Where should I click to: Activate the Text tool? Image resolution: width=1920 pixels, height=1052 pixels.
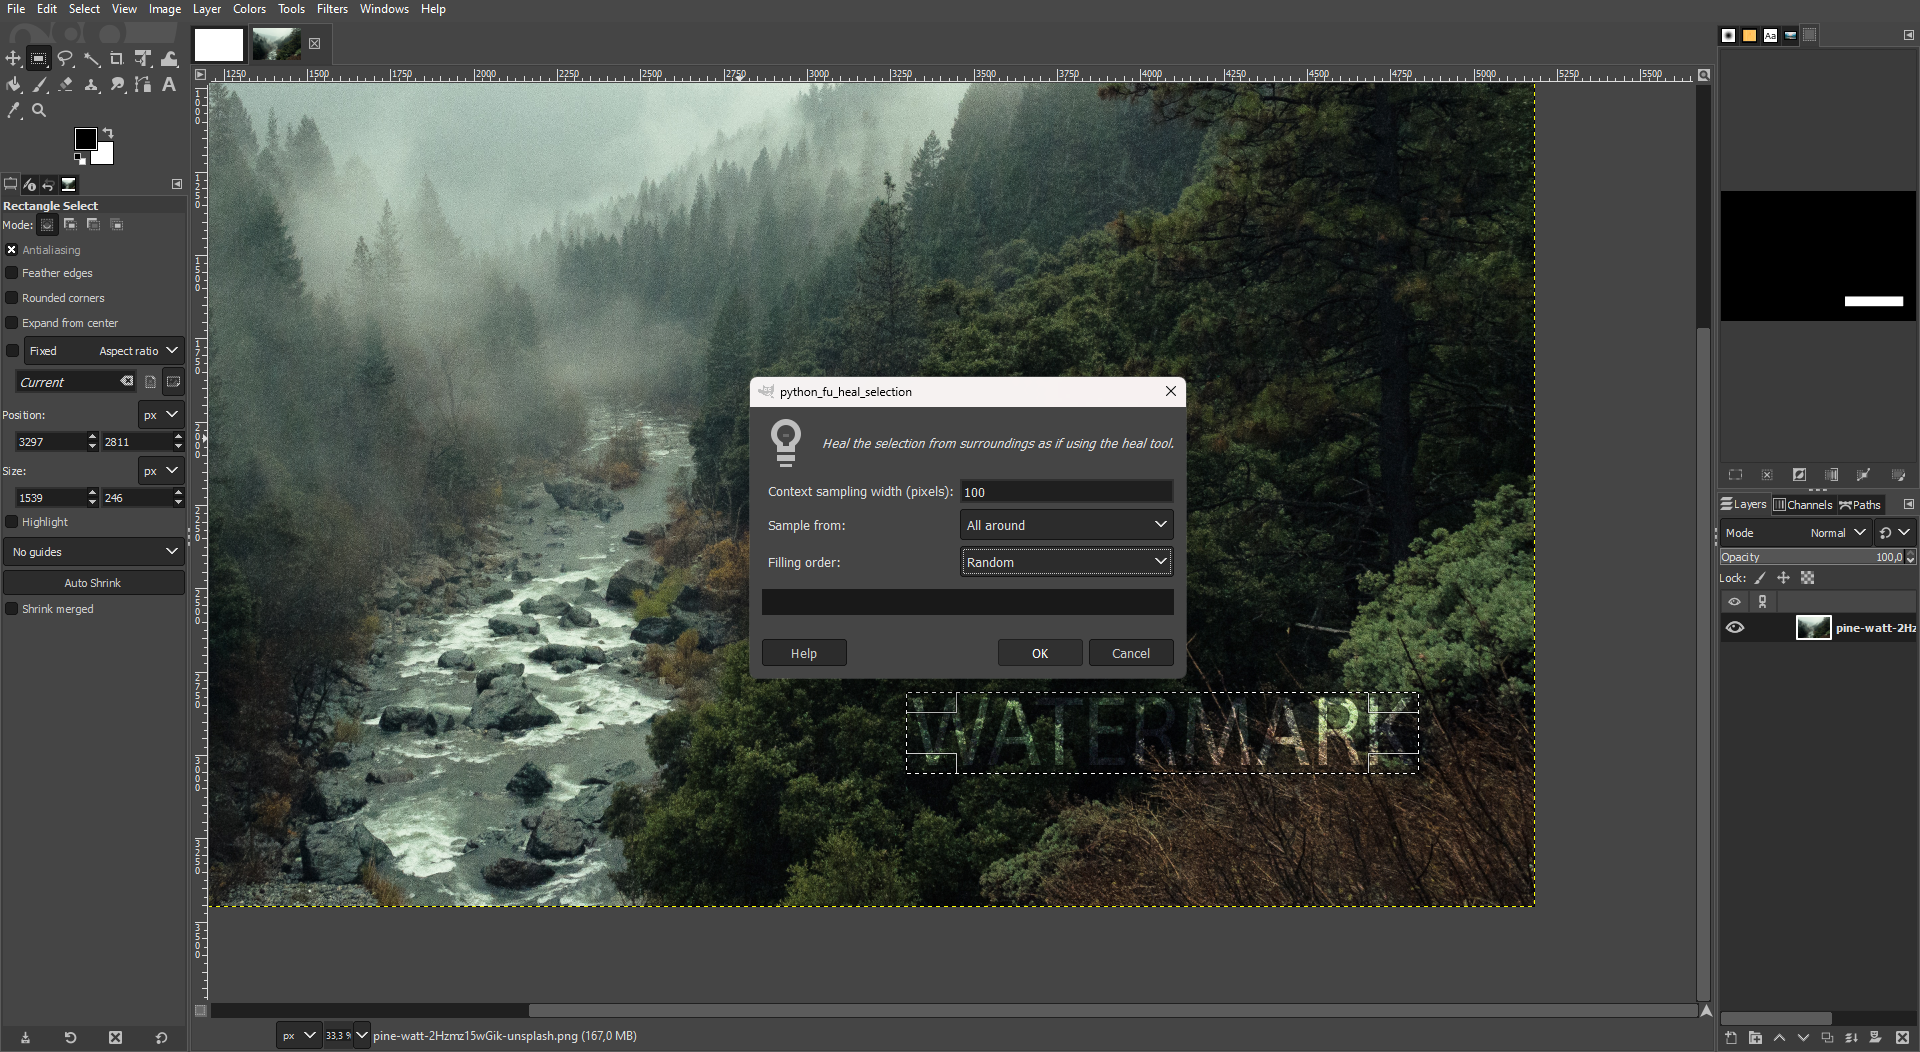pyautogui.click(x=168, y=85)
